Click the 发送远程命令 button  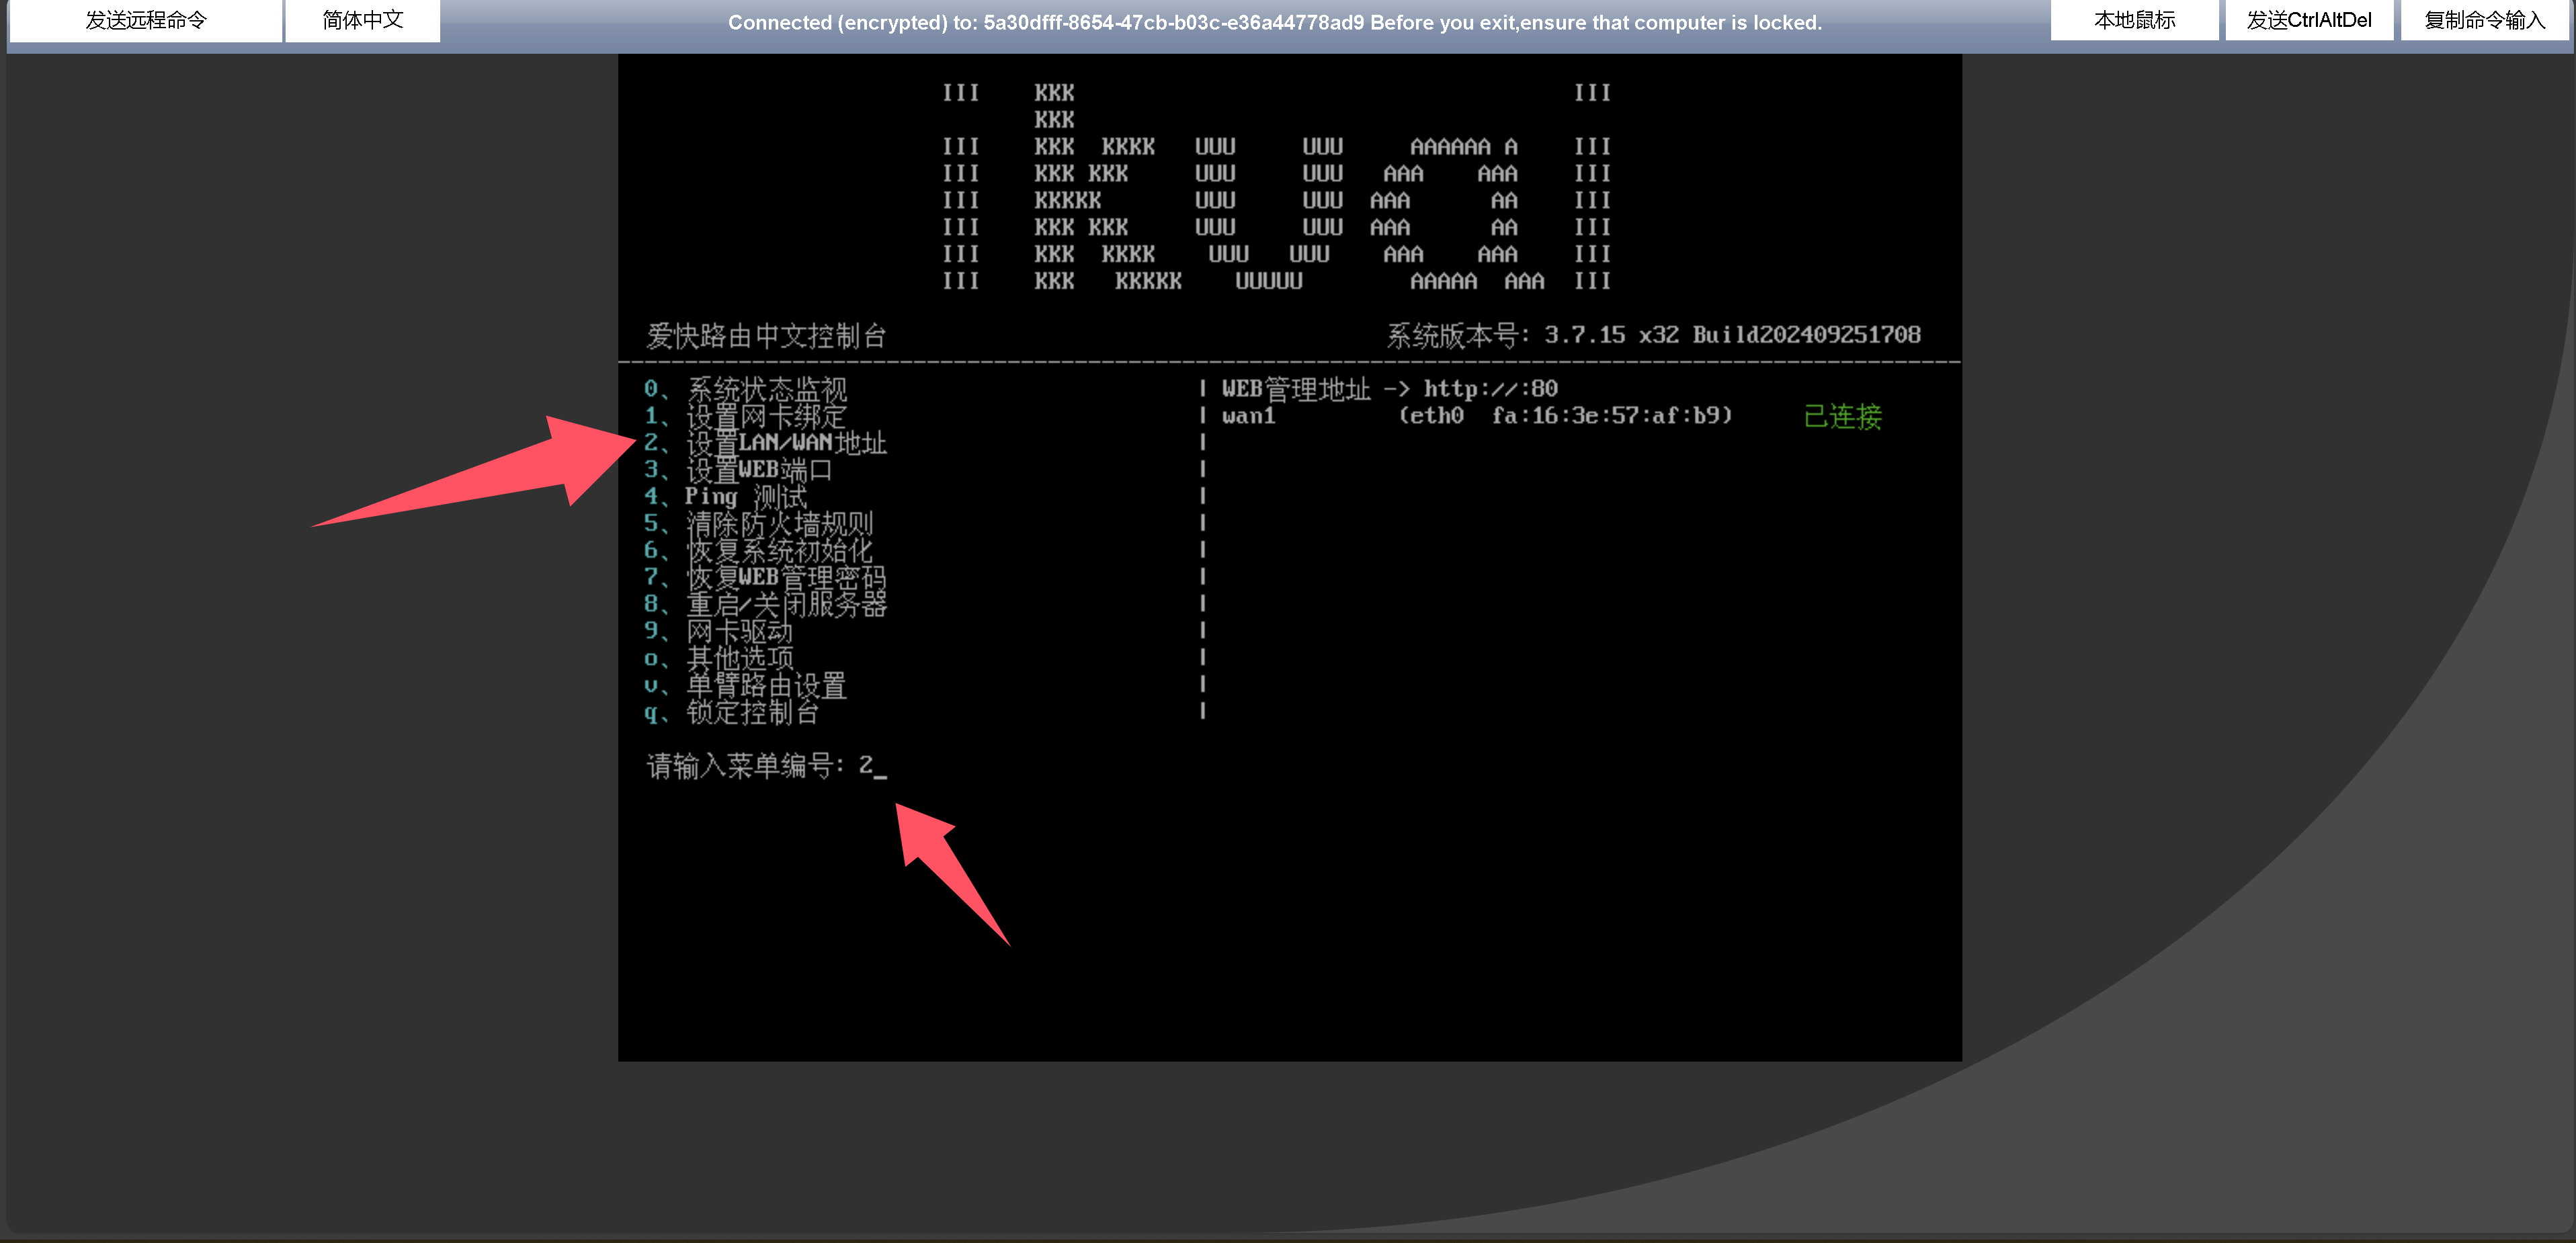145,21
